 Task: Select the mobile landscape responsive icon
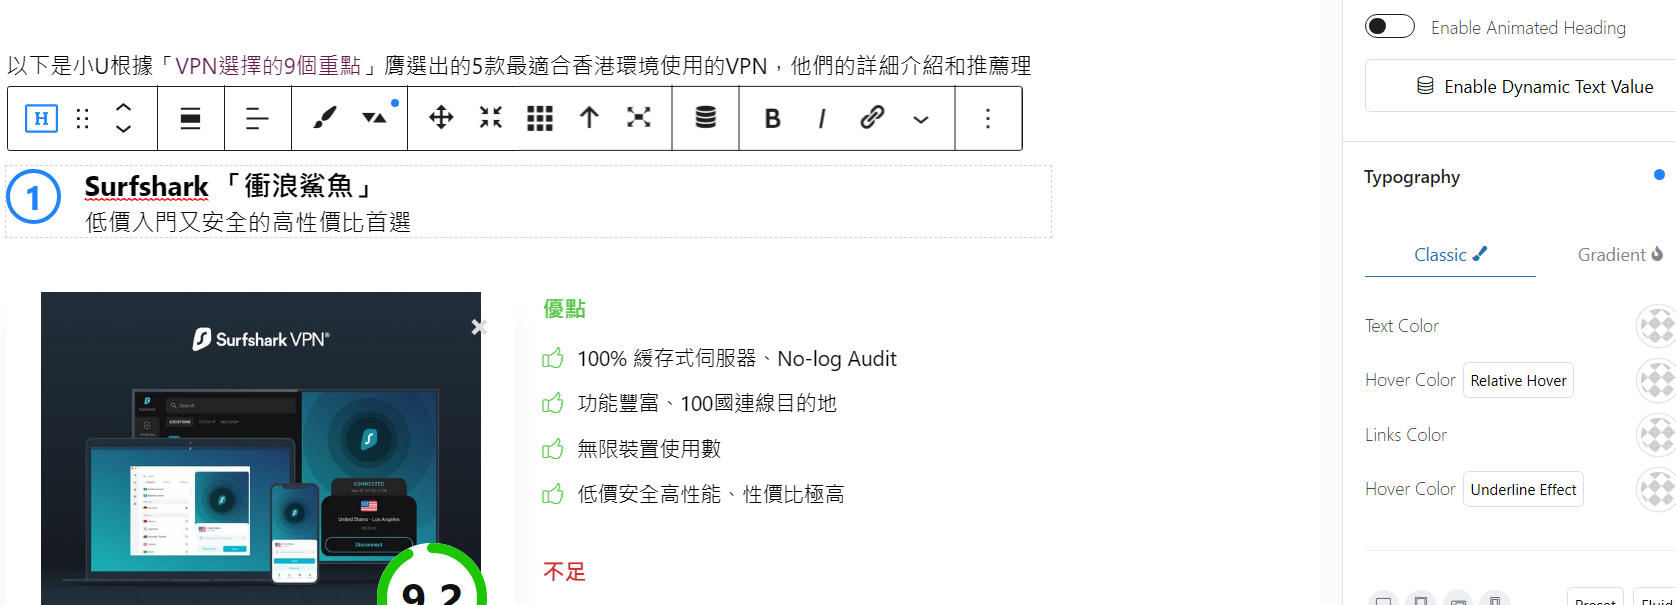tap(1458, 599)
